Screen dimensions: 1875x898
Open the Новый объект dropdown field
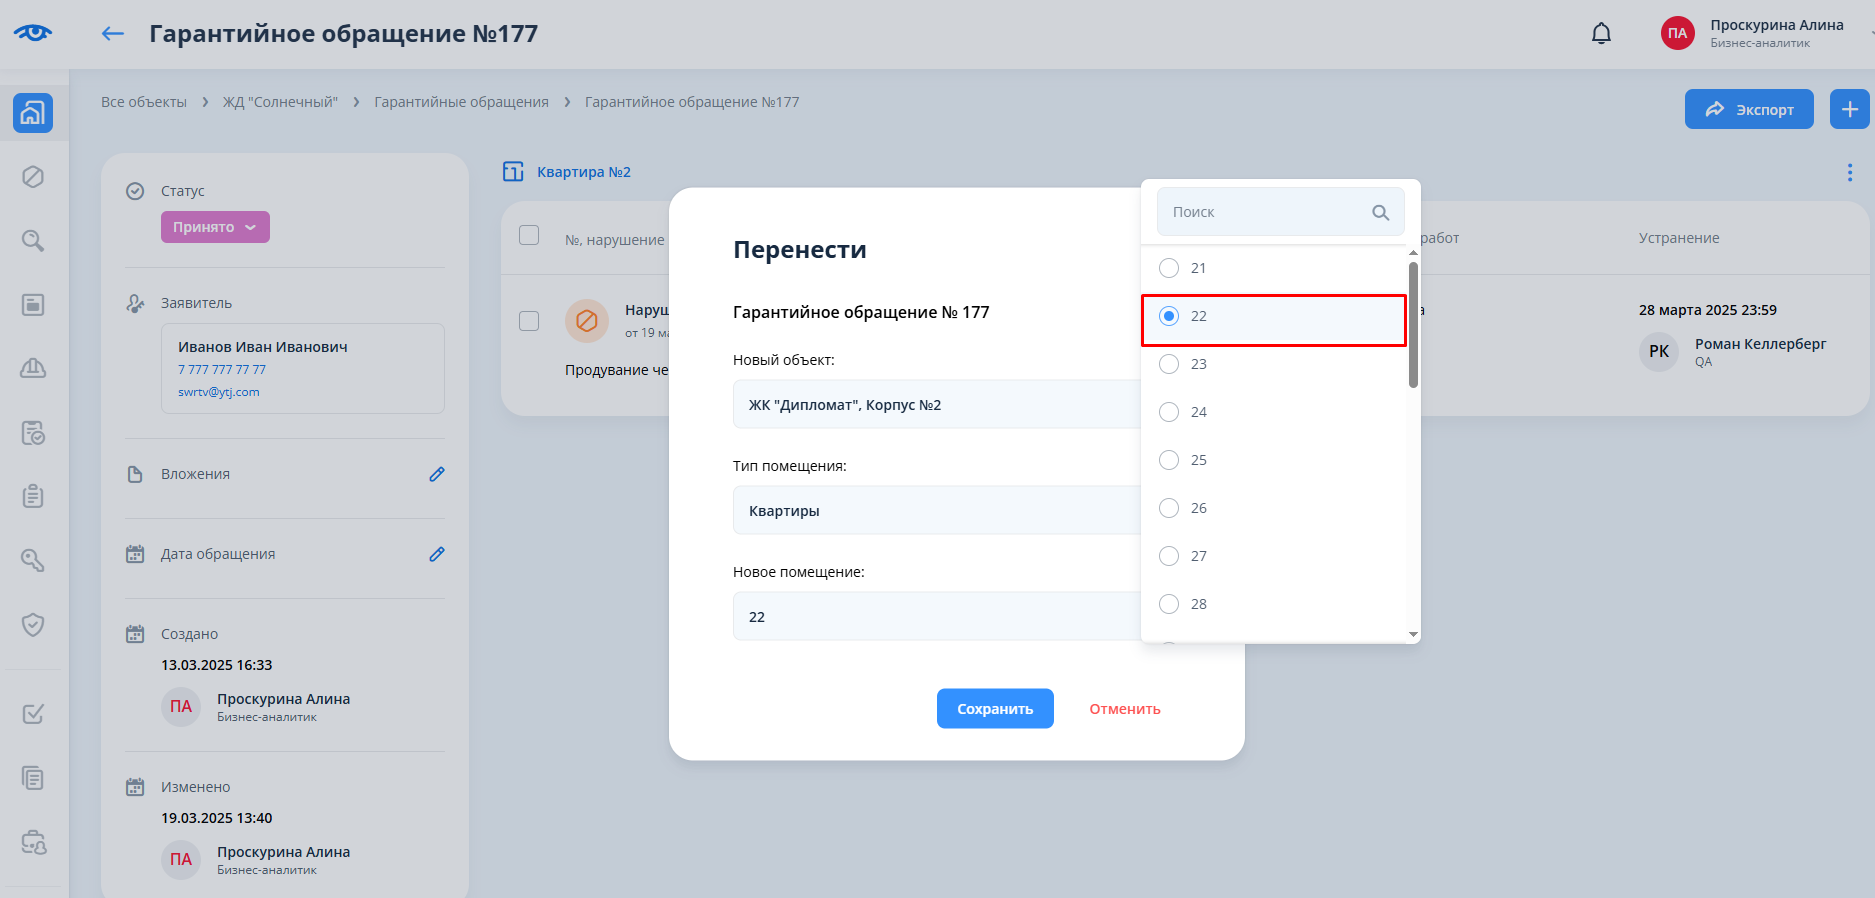(x=936, y=405)
